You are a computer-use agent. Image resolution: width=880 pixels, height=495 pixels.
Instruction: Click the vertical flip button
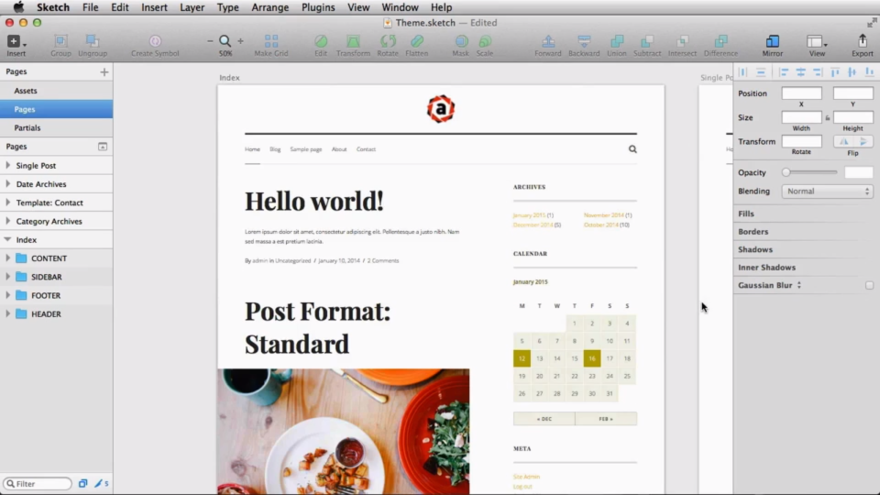(x=863, y=141)
